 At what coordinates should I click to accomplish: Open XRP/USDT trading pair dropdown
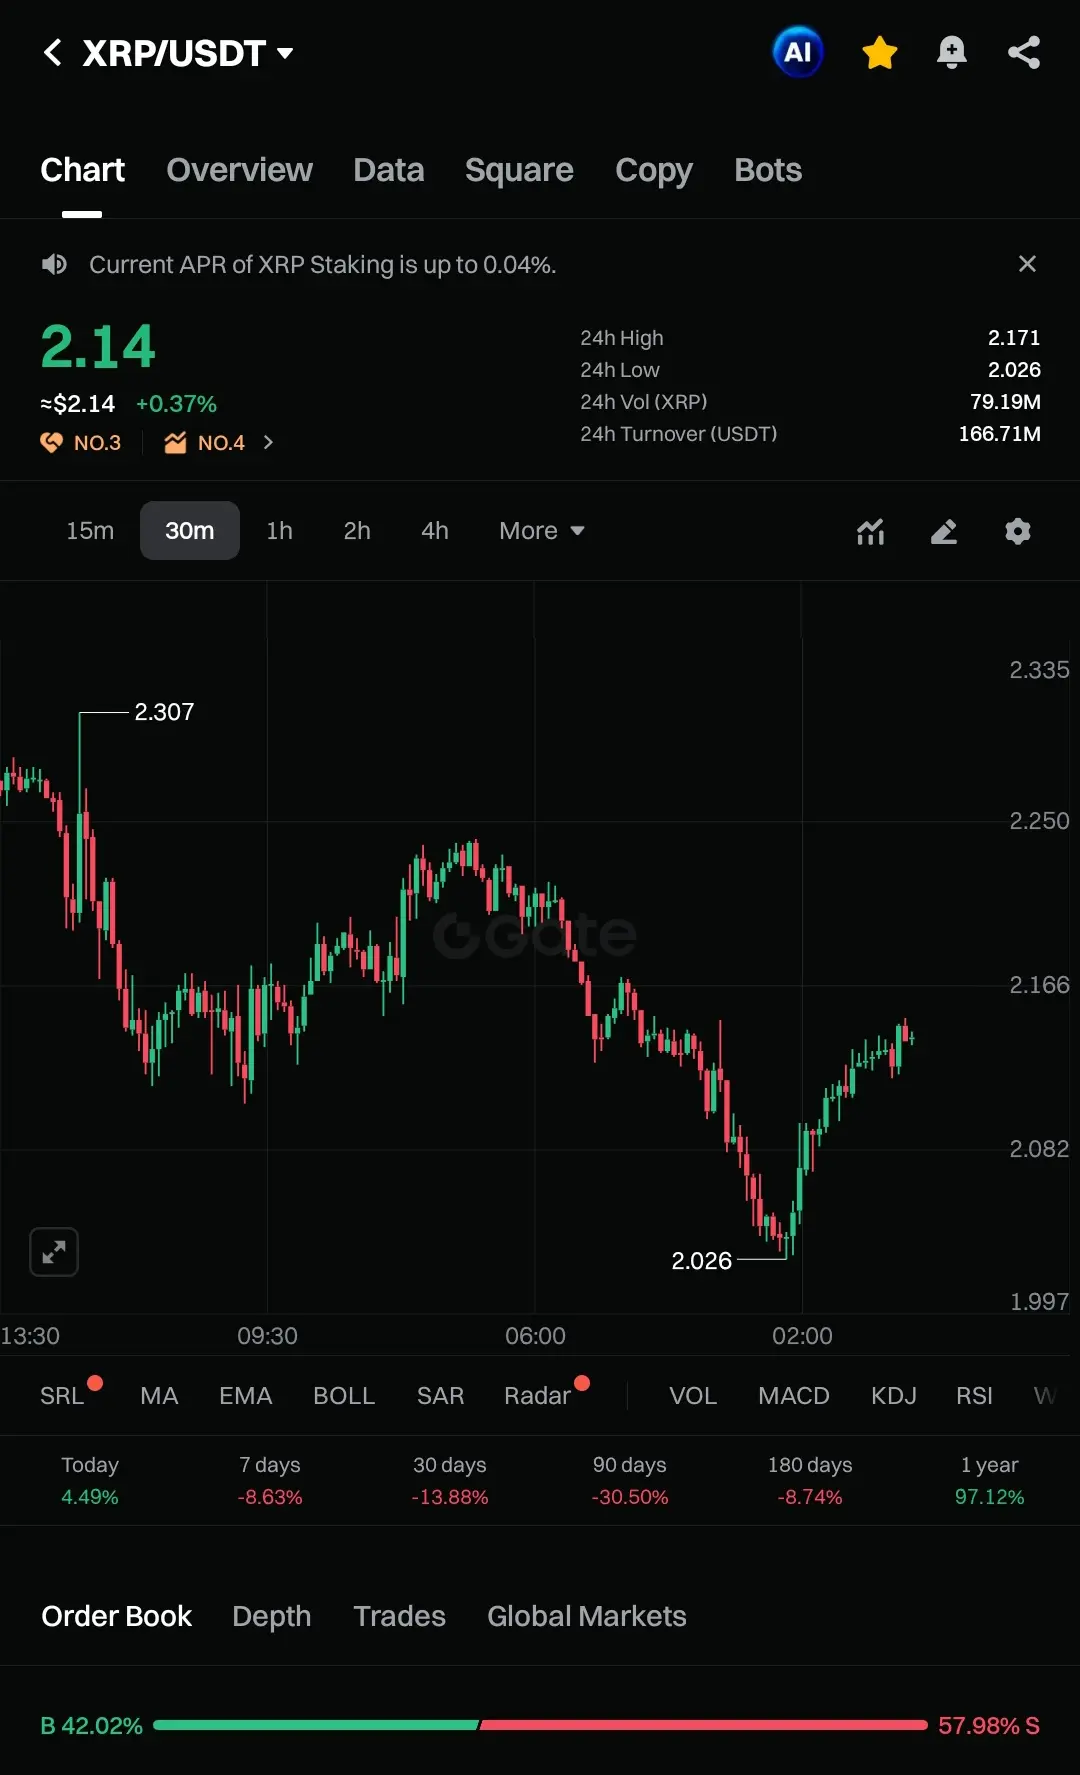[x=188, y=53]
